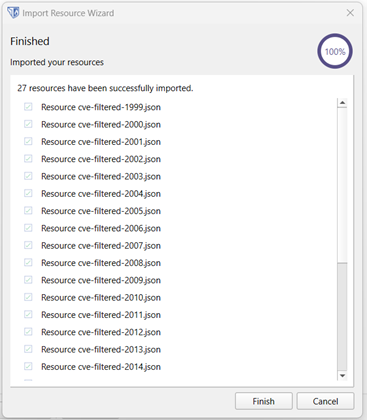Select text Resource cve-filtered-2013.json
This screenshot has width=367, height=420.
[101, 350]
